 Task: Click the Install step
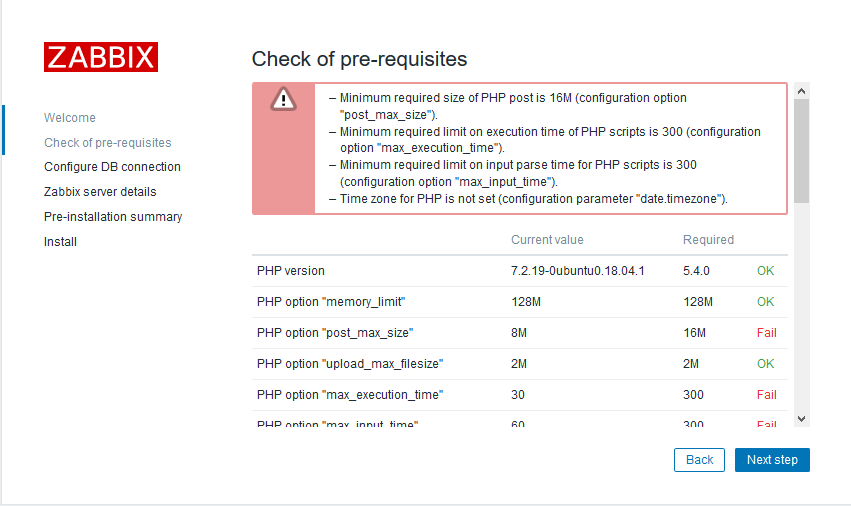[x=60, y=242]
